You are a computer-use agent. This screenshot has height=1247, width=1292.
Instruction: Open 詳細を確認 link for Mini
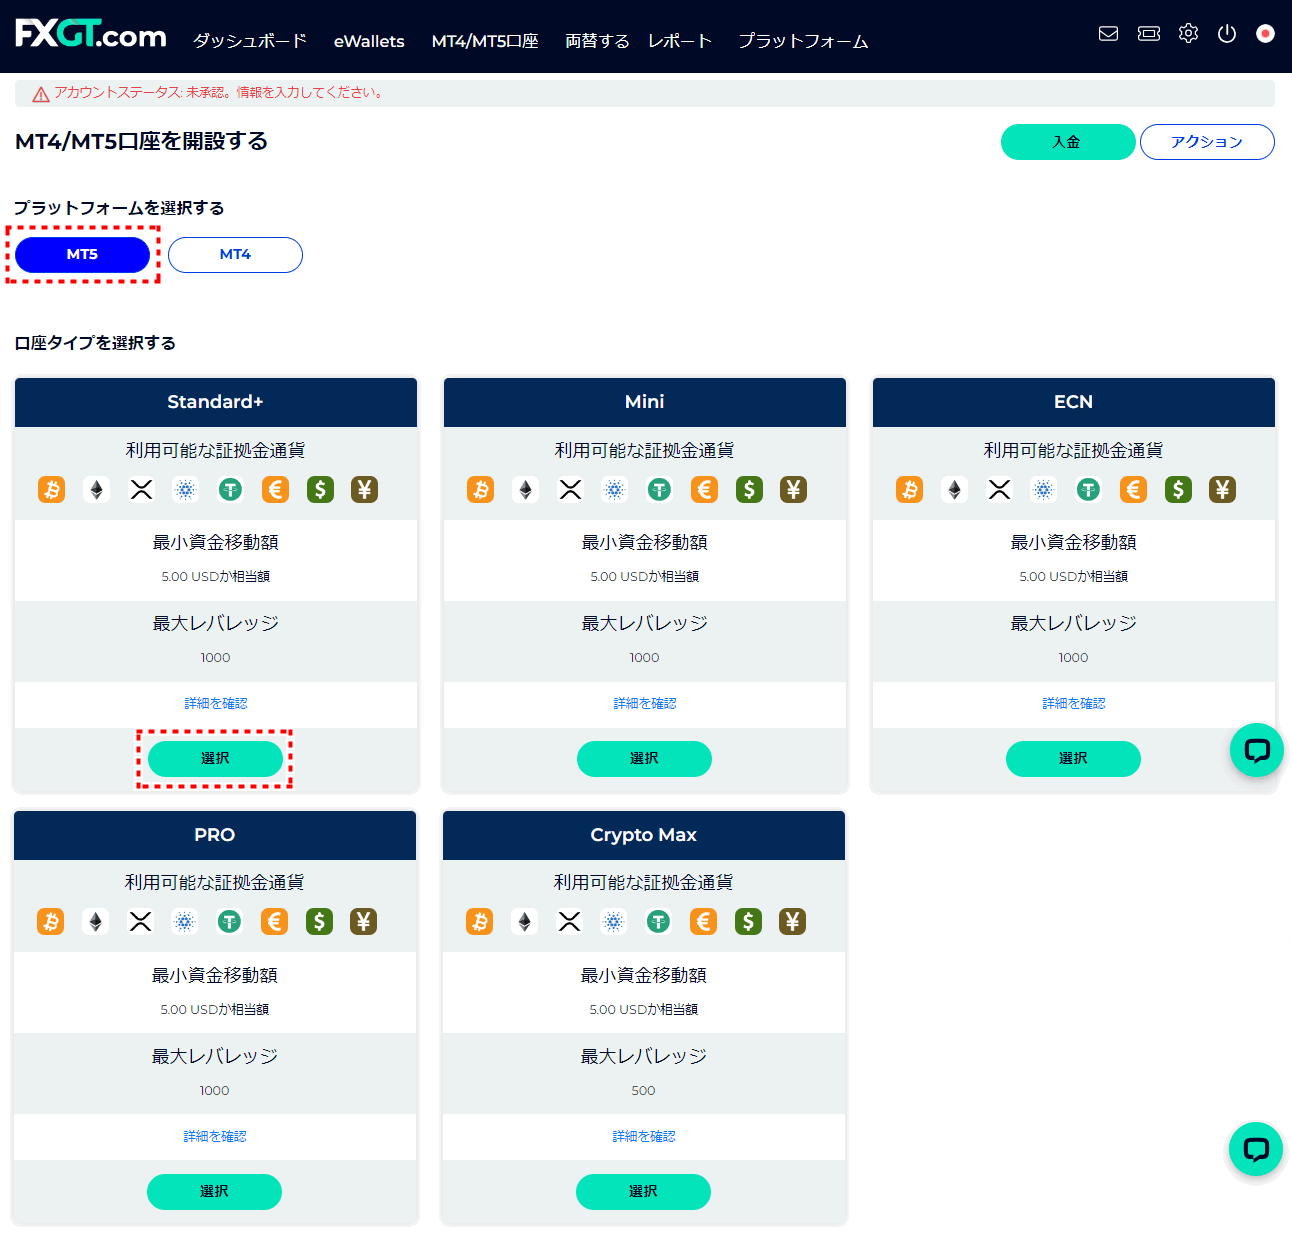[x=645, y=704]
